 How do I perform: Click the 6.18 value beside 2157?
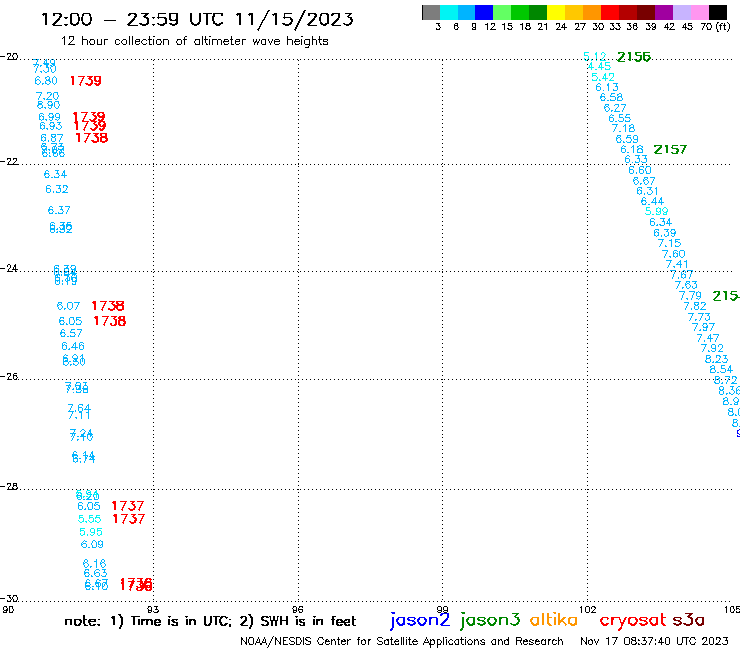[x=632, y=150]
